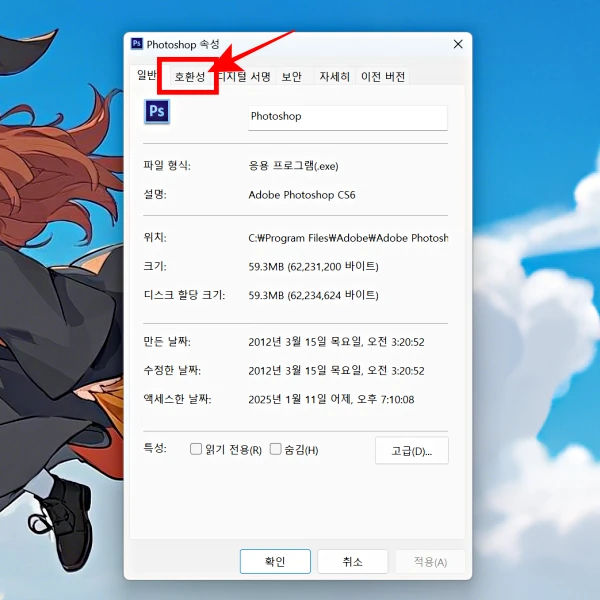Open the 호환성 tab
The image size is (600, 600).
[x=190, y=77]
